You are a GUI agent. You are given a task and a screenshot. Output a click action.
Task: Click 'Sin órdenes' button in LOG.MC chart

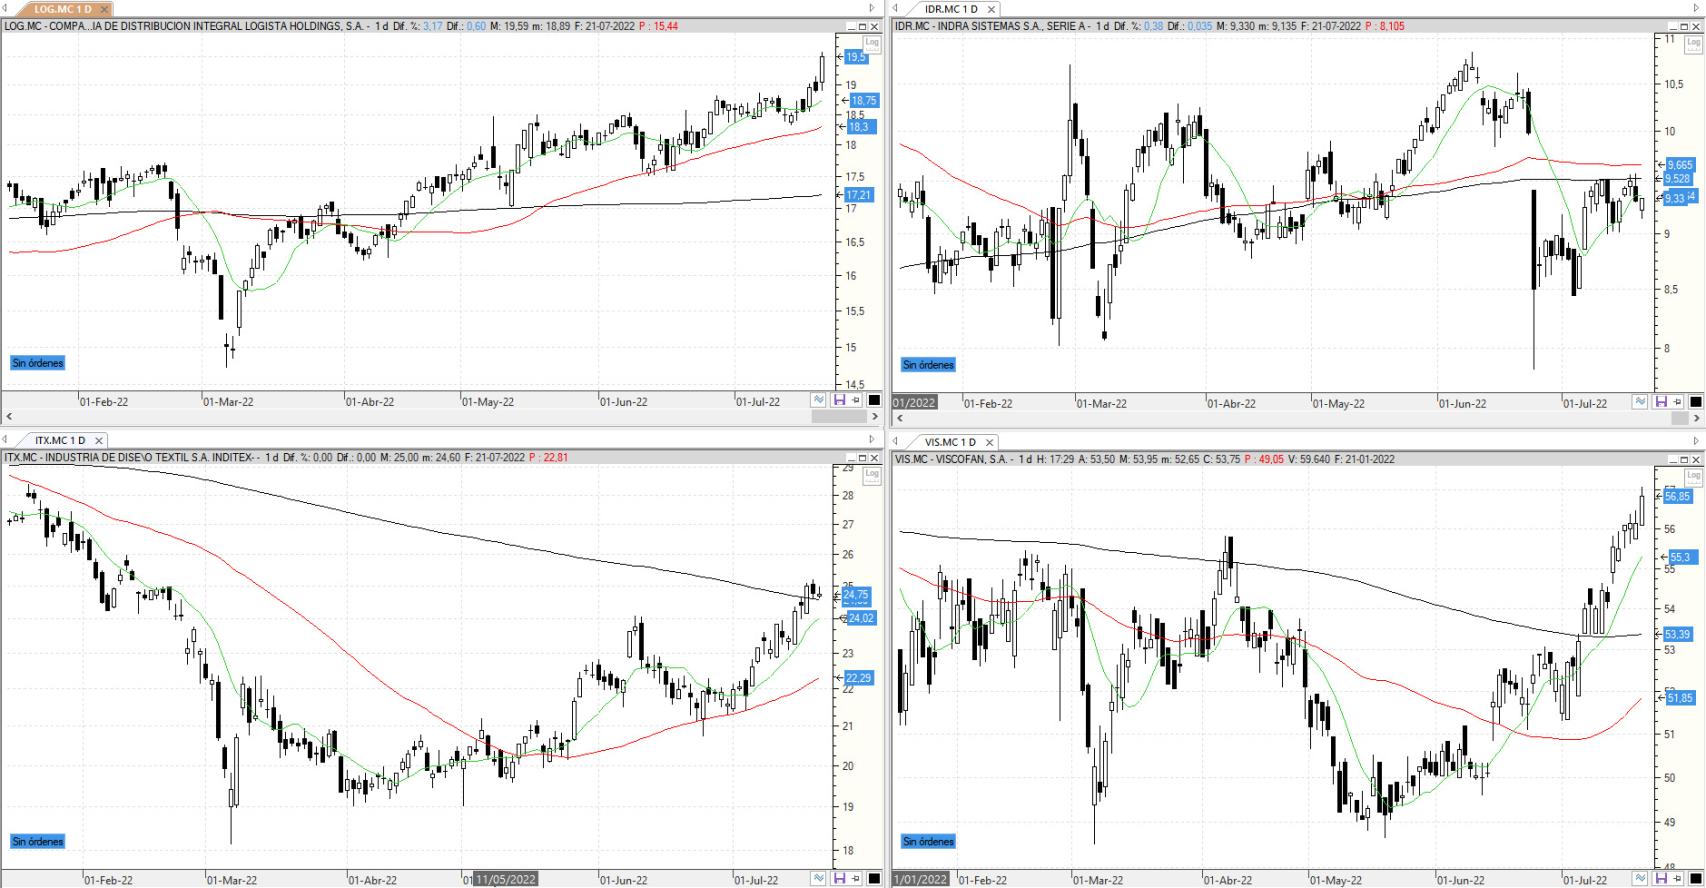(x=38, y=363)
